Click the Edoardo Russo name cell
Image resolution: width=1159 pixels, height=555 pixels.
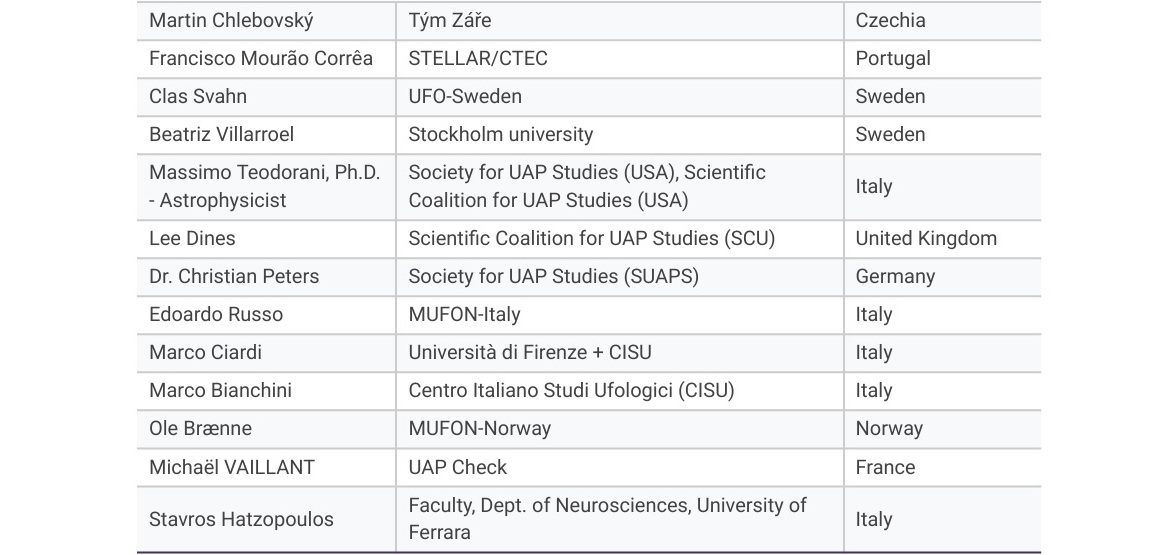click(216, 314)
